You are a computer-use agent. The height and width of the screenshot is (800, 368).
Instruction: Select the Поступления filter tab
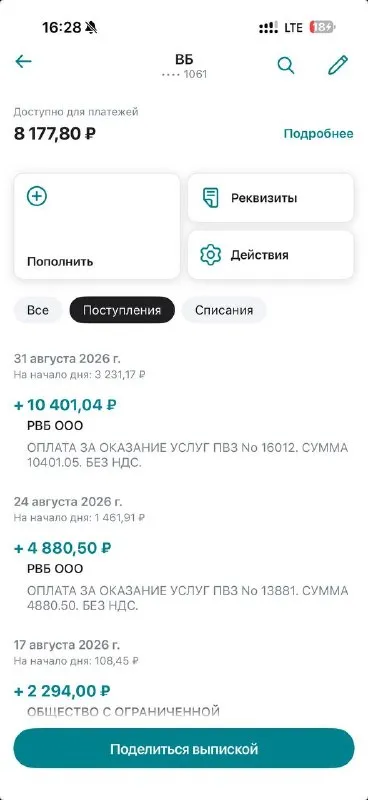(x=122, y=310)
